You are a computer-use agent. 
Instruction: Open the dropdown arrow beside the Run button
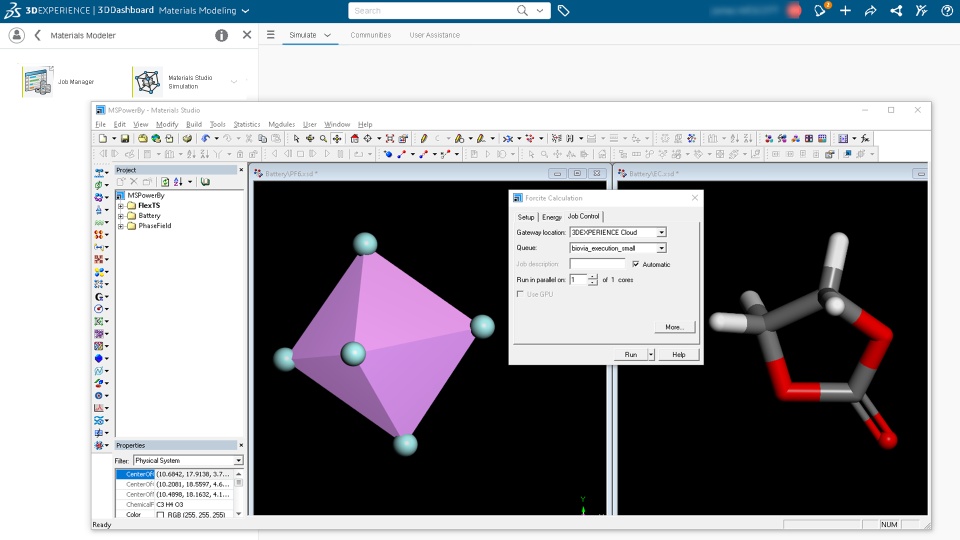click(x=651, y=354)
